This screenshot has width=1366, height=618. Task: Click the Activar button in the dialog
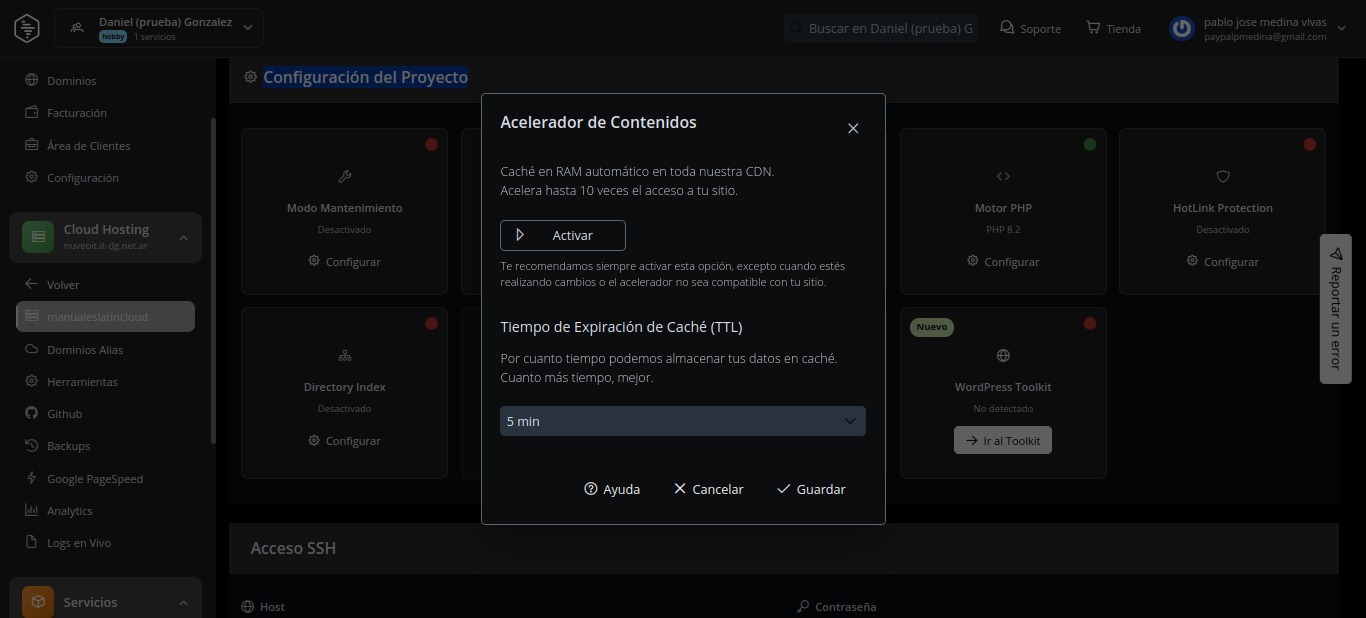click(x=562, y=236)
